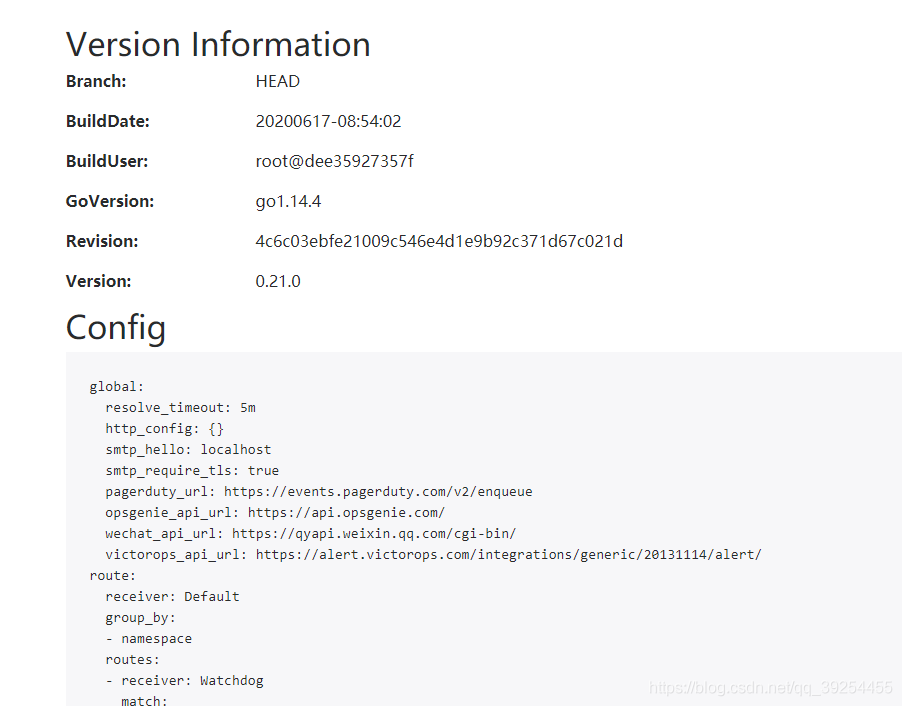Select the Branch value HEAD
This screenshot has width=902, height=706.
coord(277,81)
